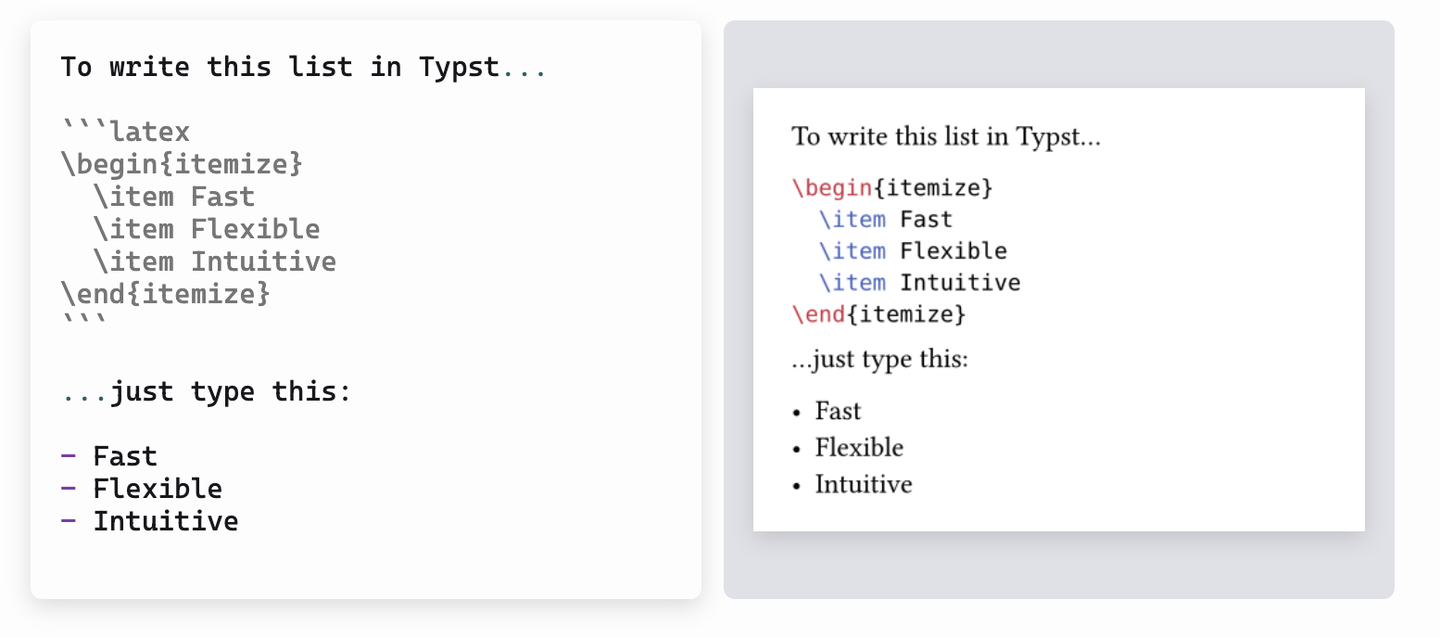Click the \item Fast line in the editor
This screenshot has width=1440, height=638.
click(174, 196)
